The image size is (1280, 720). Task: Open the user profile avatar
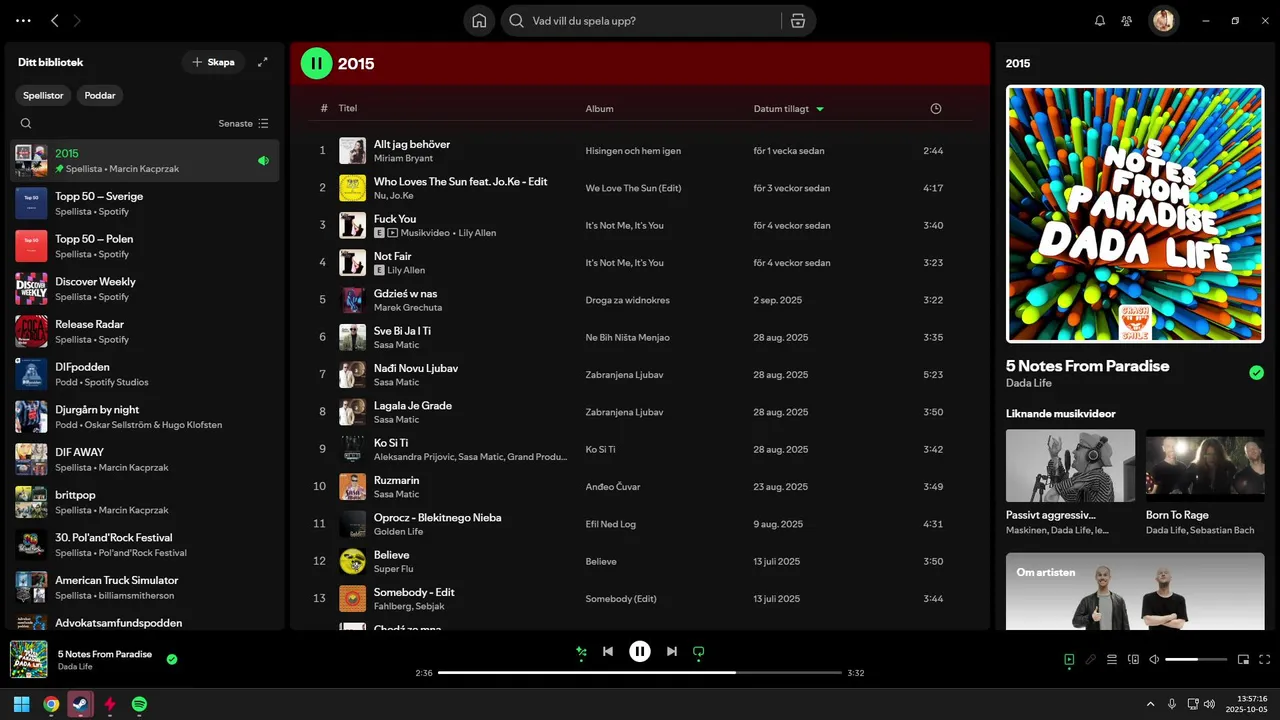(x=1163, y=20)
